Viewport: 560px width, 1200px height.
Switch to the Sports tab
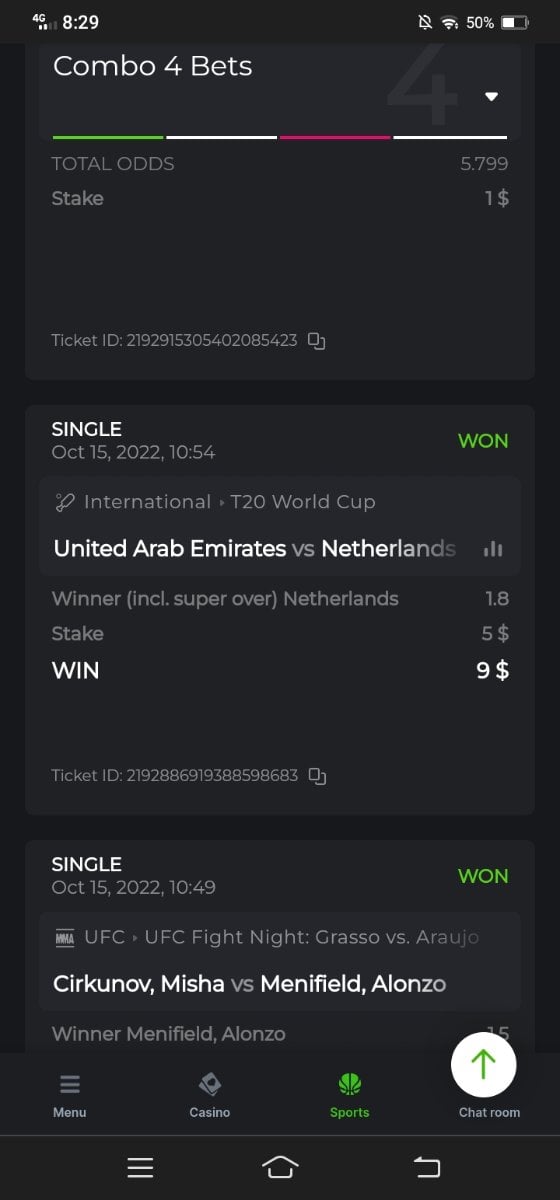pyautogui.click(x=350, y=1095)
